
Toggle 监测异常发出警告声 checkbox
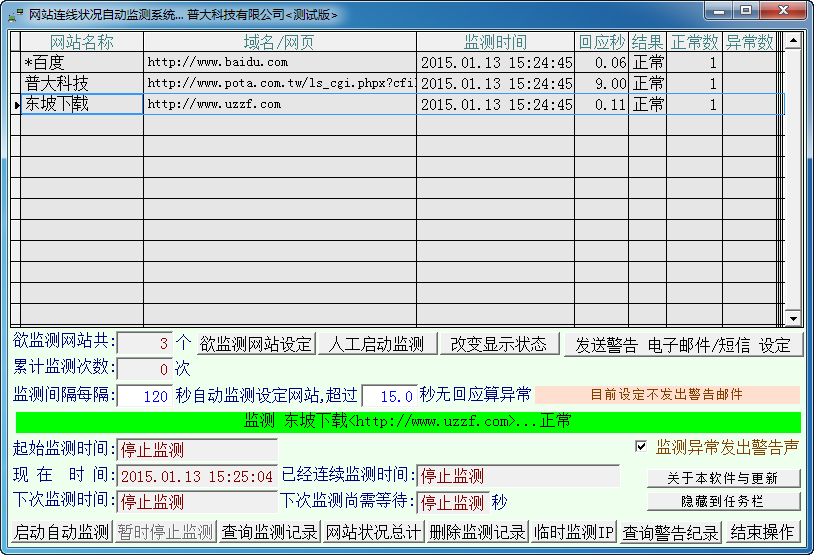pyautogui.click(x=641, y=446)
